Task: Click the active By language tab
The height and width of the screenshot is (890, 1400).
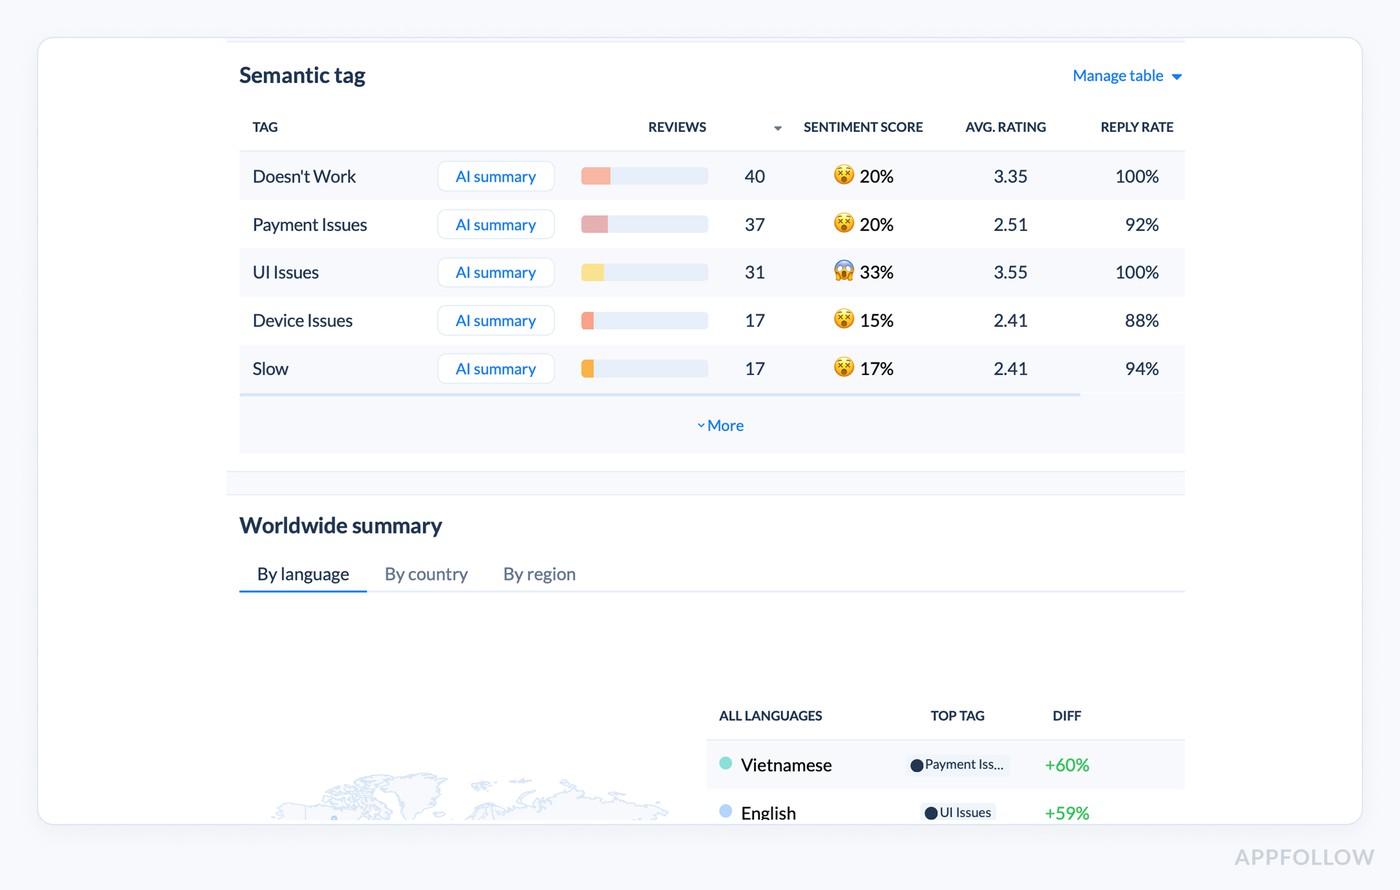Action: 302,574
